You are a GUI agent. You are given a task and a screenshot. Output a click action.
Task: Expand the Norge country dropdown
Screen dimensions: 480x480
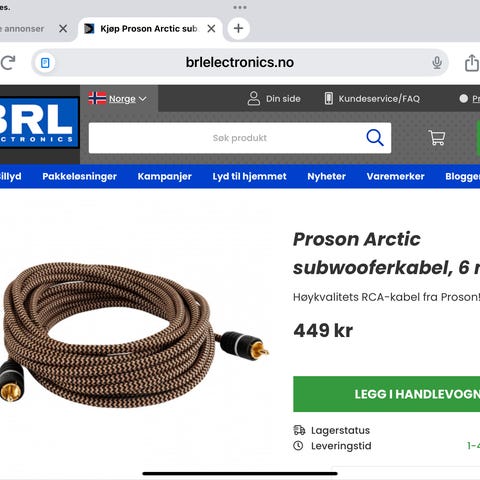click(118, 99)
